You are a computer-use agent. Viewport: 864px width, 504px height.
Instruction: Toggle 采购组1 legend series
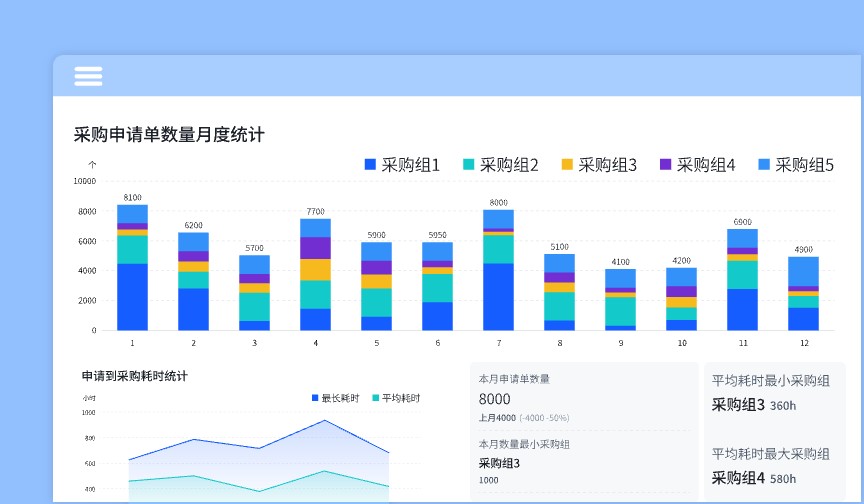point(402,165)
